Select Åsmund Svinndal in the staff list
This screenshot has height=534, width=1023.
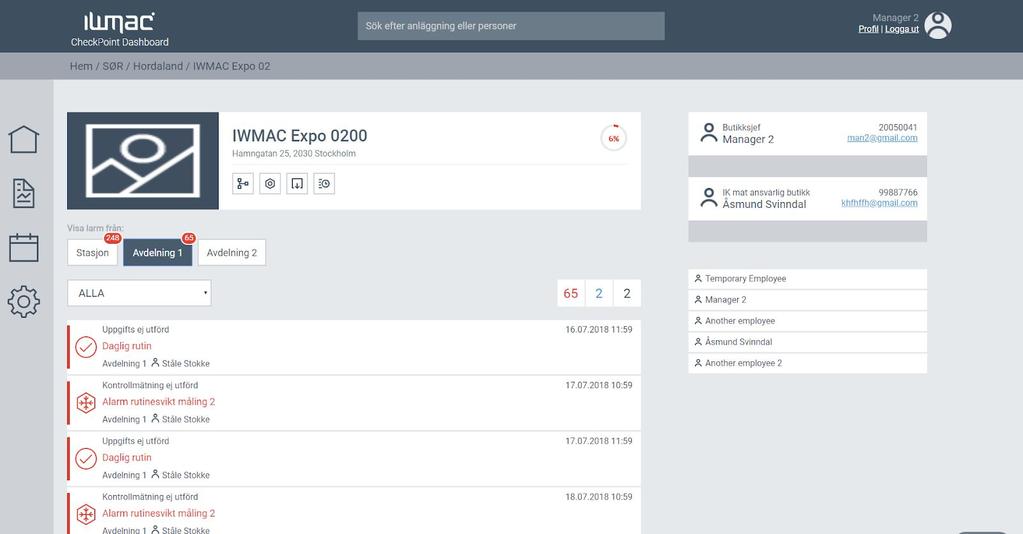click(808, 342)
